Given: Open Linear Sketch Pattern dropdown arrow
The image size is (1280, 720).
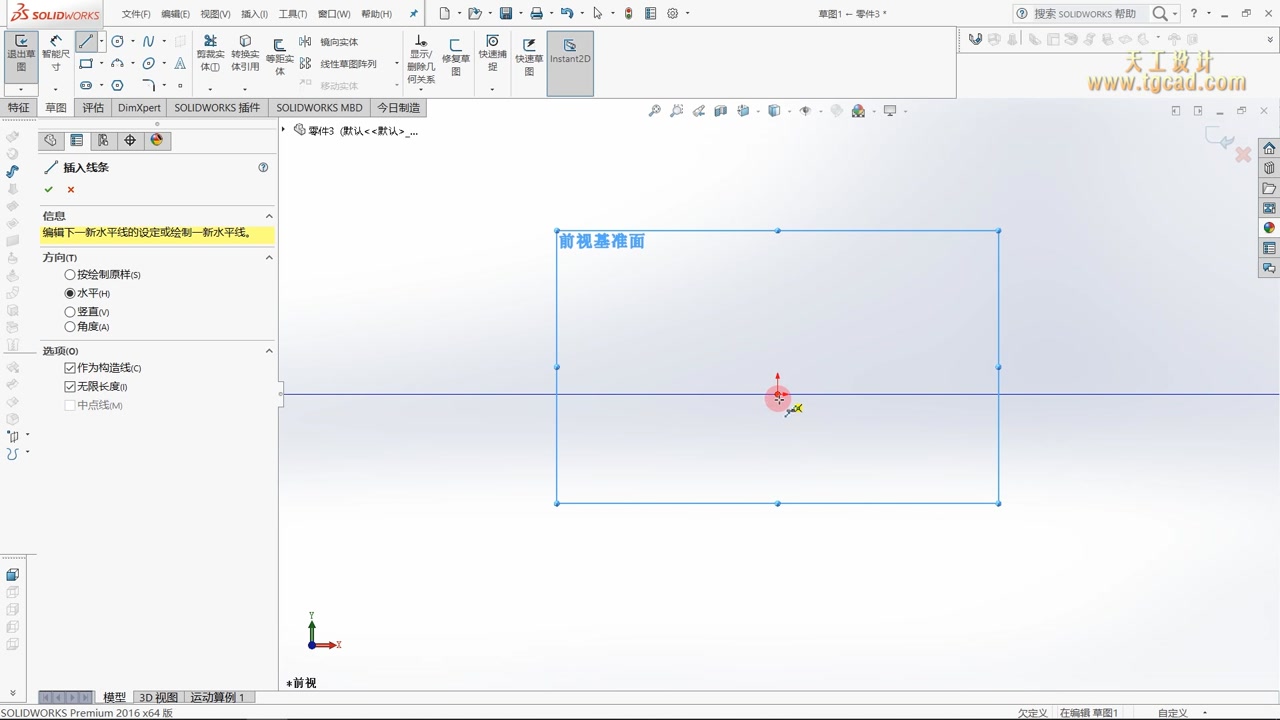Looking at the screenshot, I should pos(397,64).
